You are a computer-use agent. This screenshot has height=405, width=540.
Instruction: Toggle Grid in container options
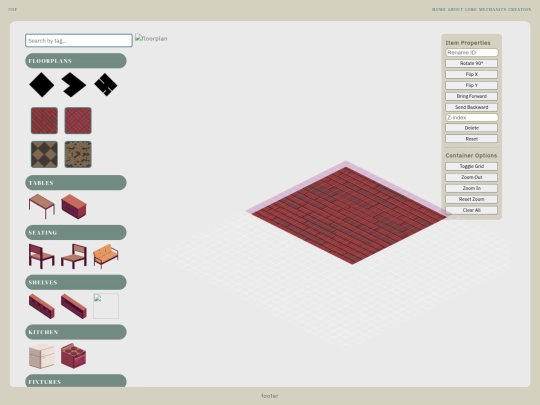pyautogui.click(x=471, y=166)
